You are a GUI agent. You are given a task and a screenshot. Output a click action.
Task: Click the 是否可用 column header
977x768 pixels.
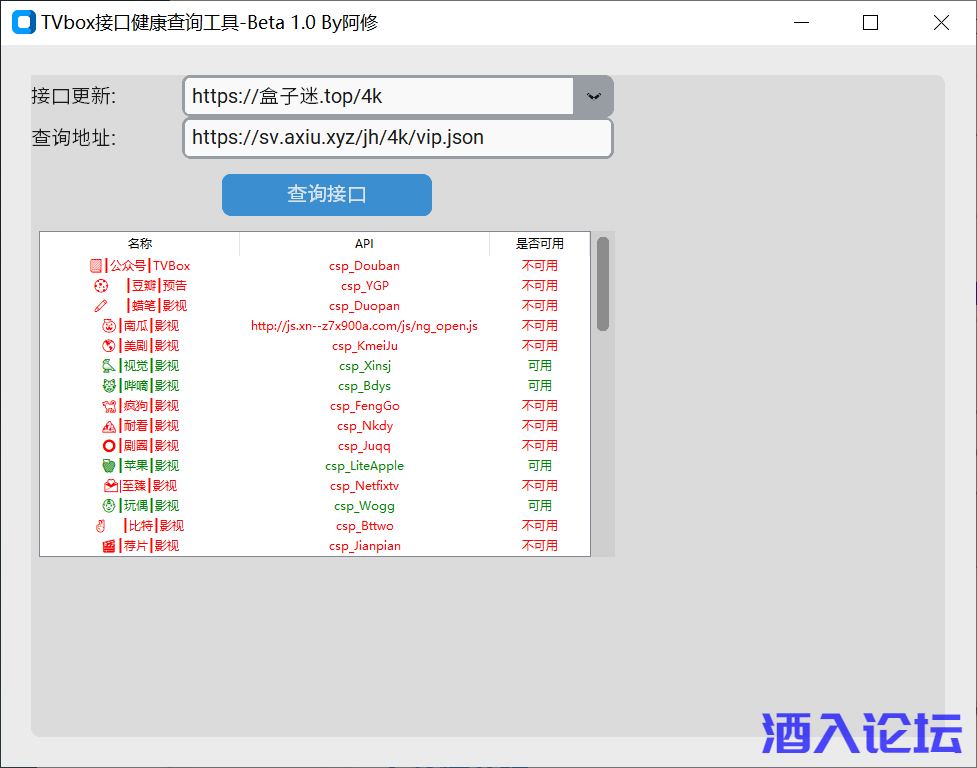(539, 244)
